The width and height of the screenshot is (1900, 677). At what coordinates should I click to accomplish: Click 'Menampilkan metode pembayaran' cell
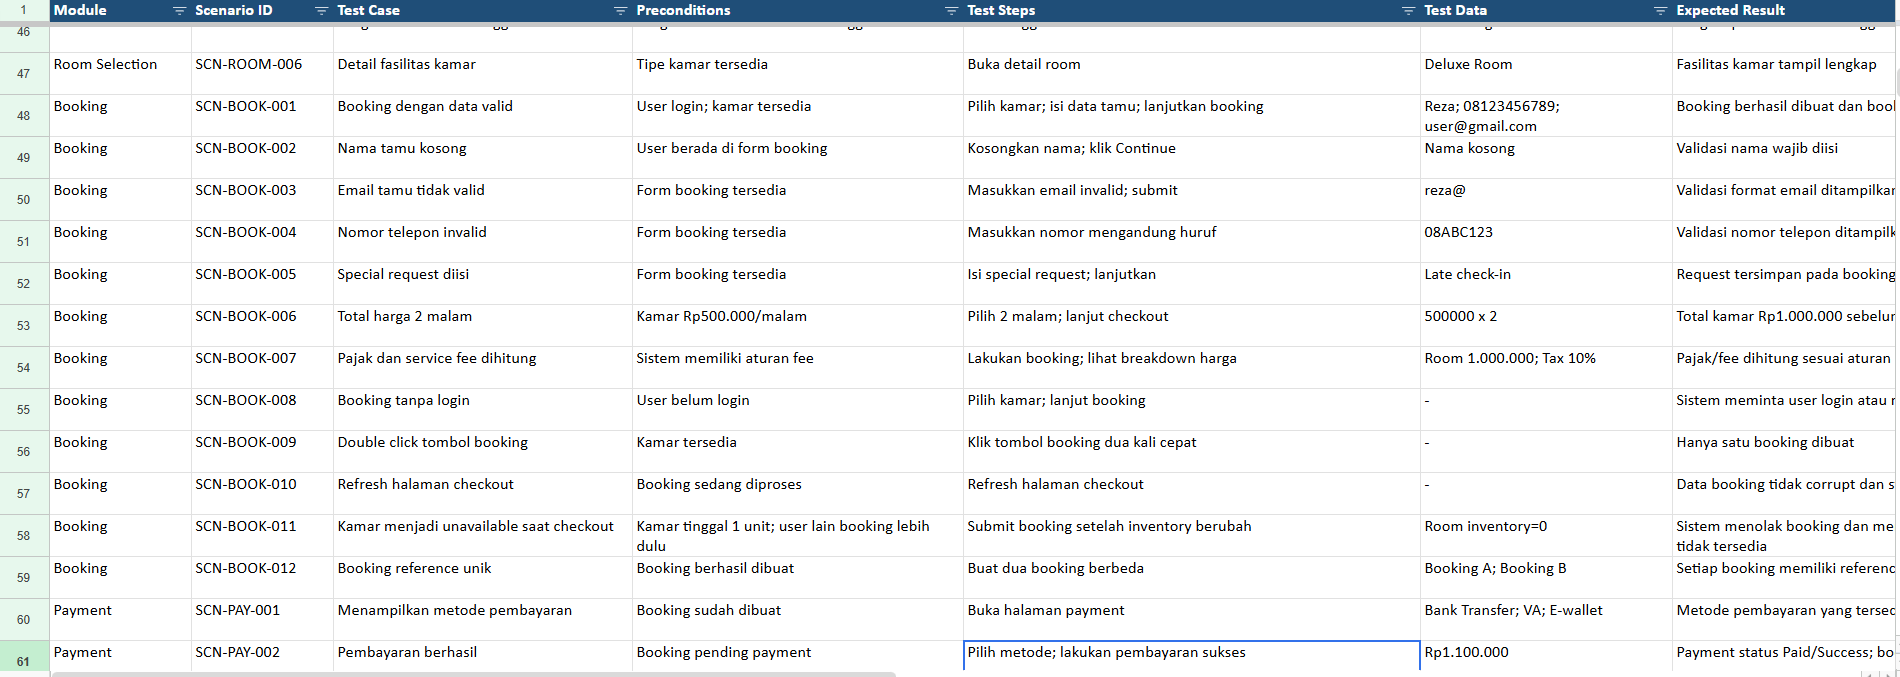tap(483, 620)
